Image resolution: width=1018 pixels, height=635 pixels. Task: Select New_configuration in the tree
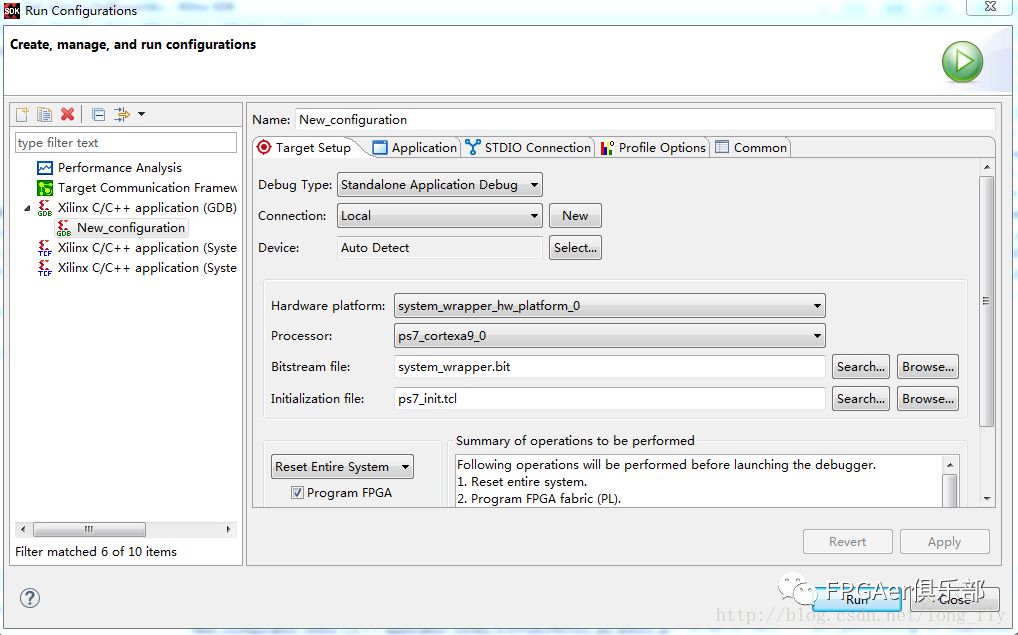tap(131, 228)
